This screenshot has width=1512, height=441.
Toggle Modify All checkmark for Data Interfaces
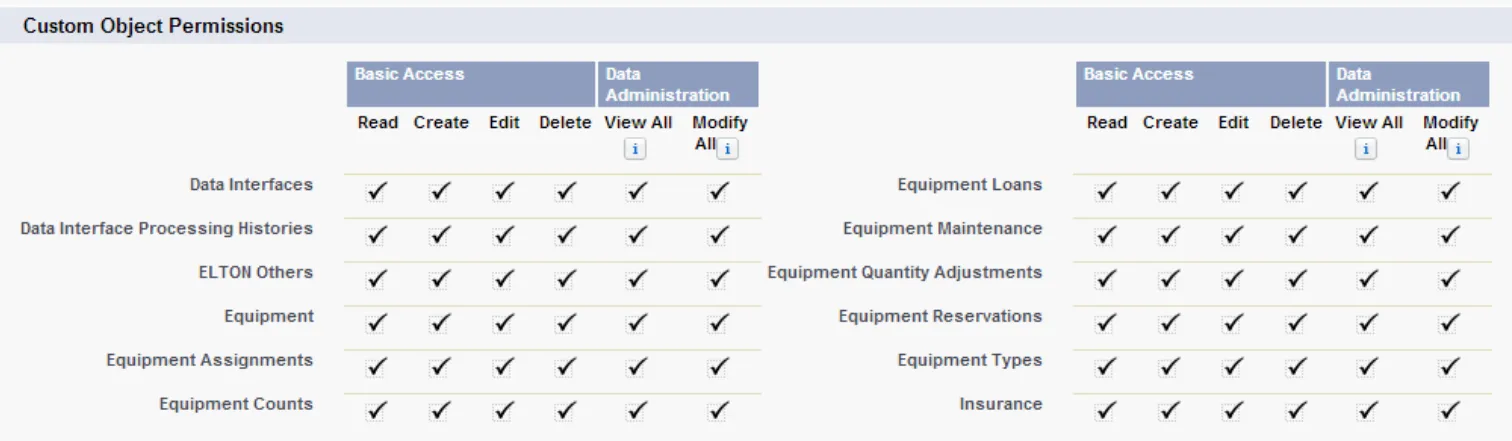[718, 192]
